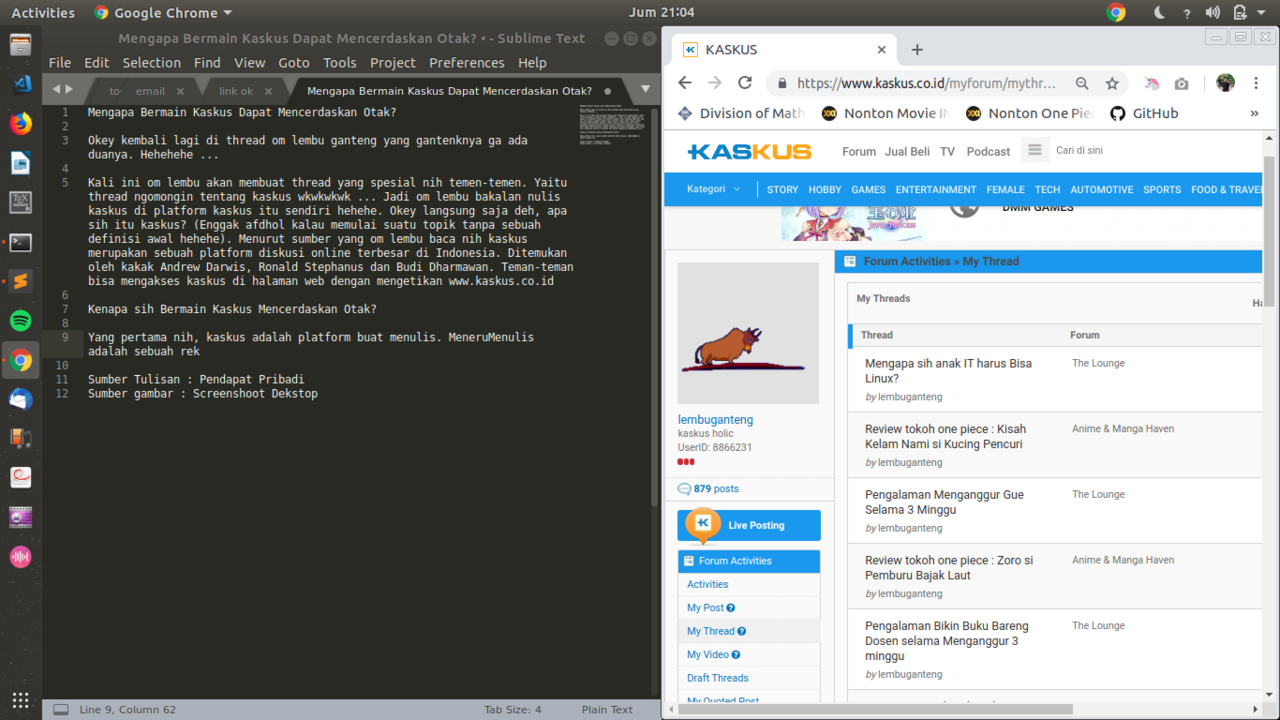Click the Live Posting button
1280x720 pixels.
749,525
